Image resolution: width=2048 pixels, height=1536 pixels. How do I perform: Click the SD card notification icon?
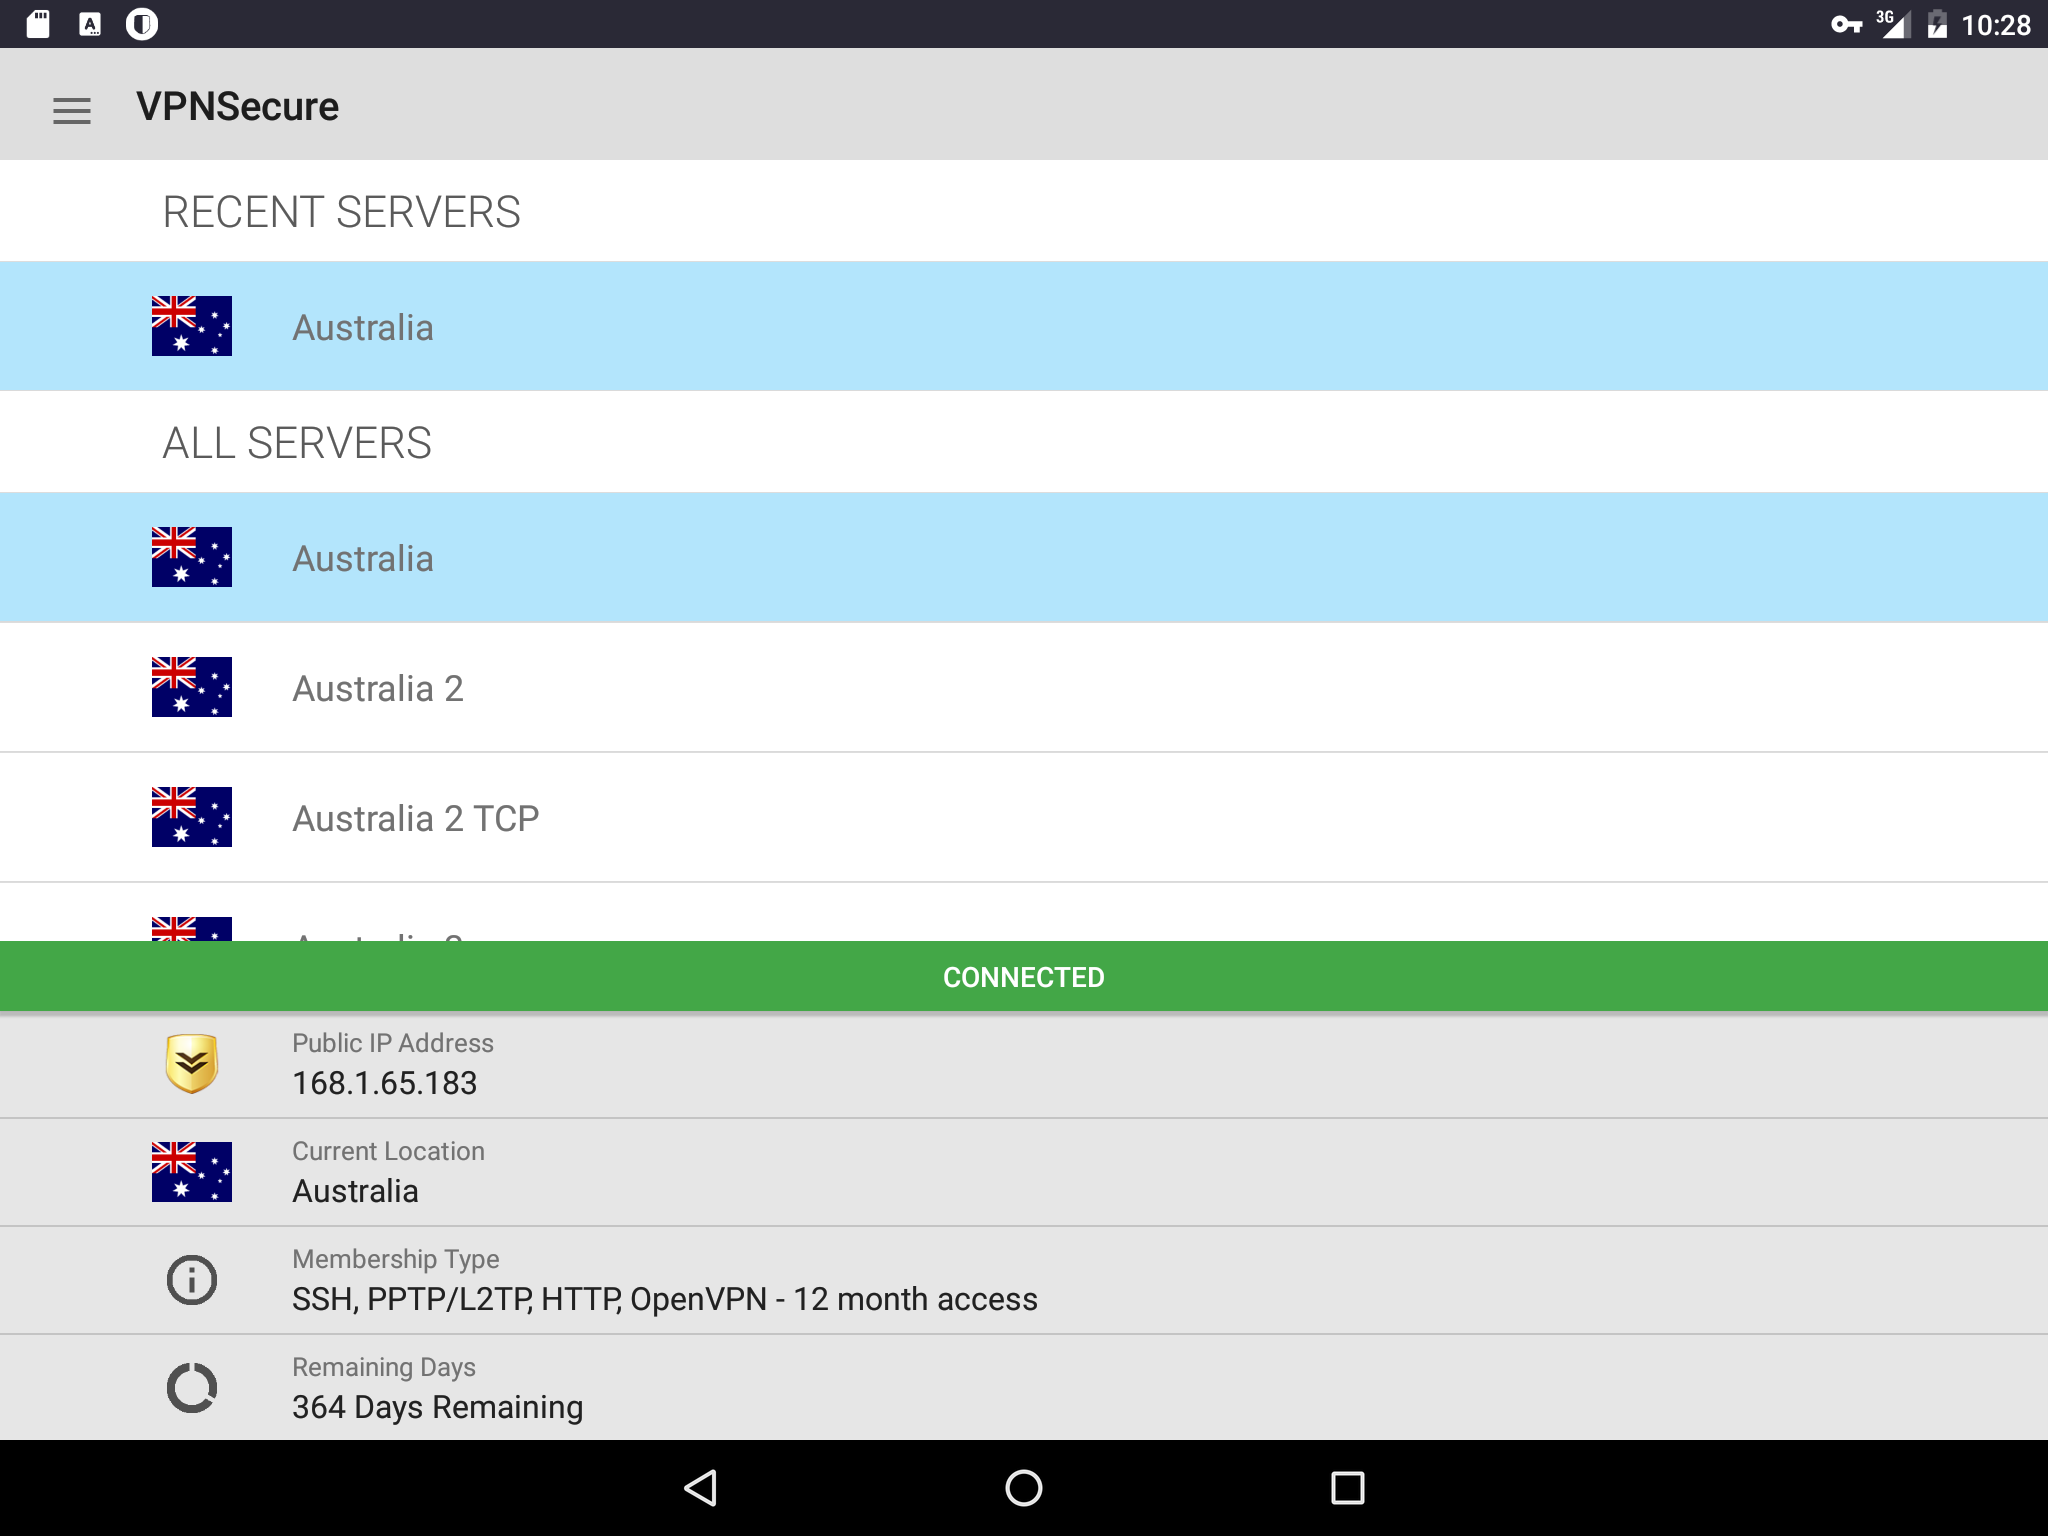click(38, 24)
